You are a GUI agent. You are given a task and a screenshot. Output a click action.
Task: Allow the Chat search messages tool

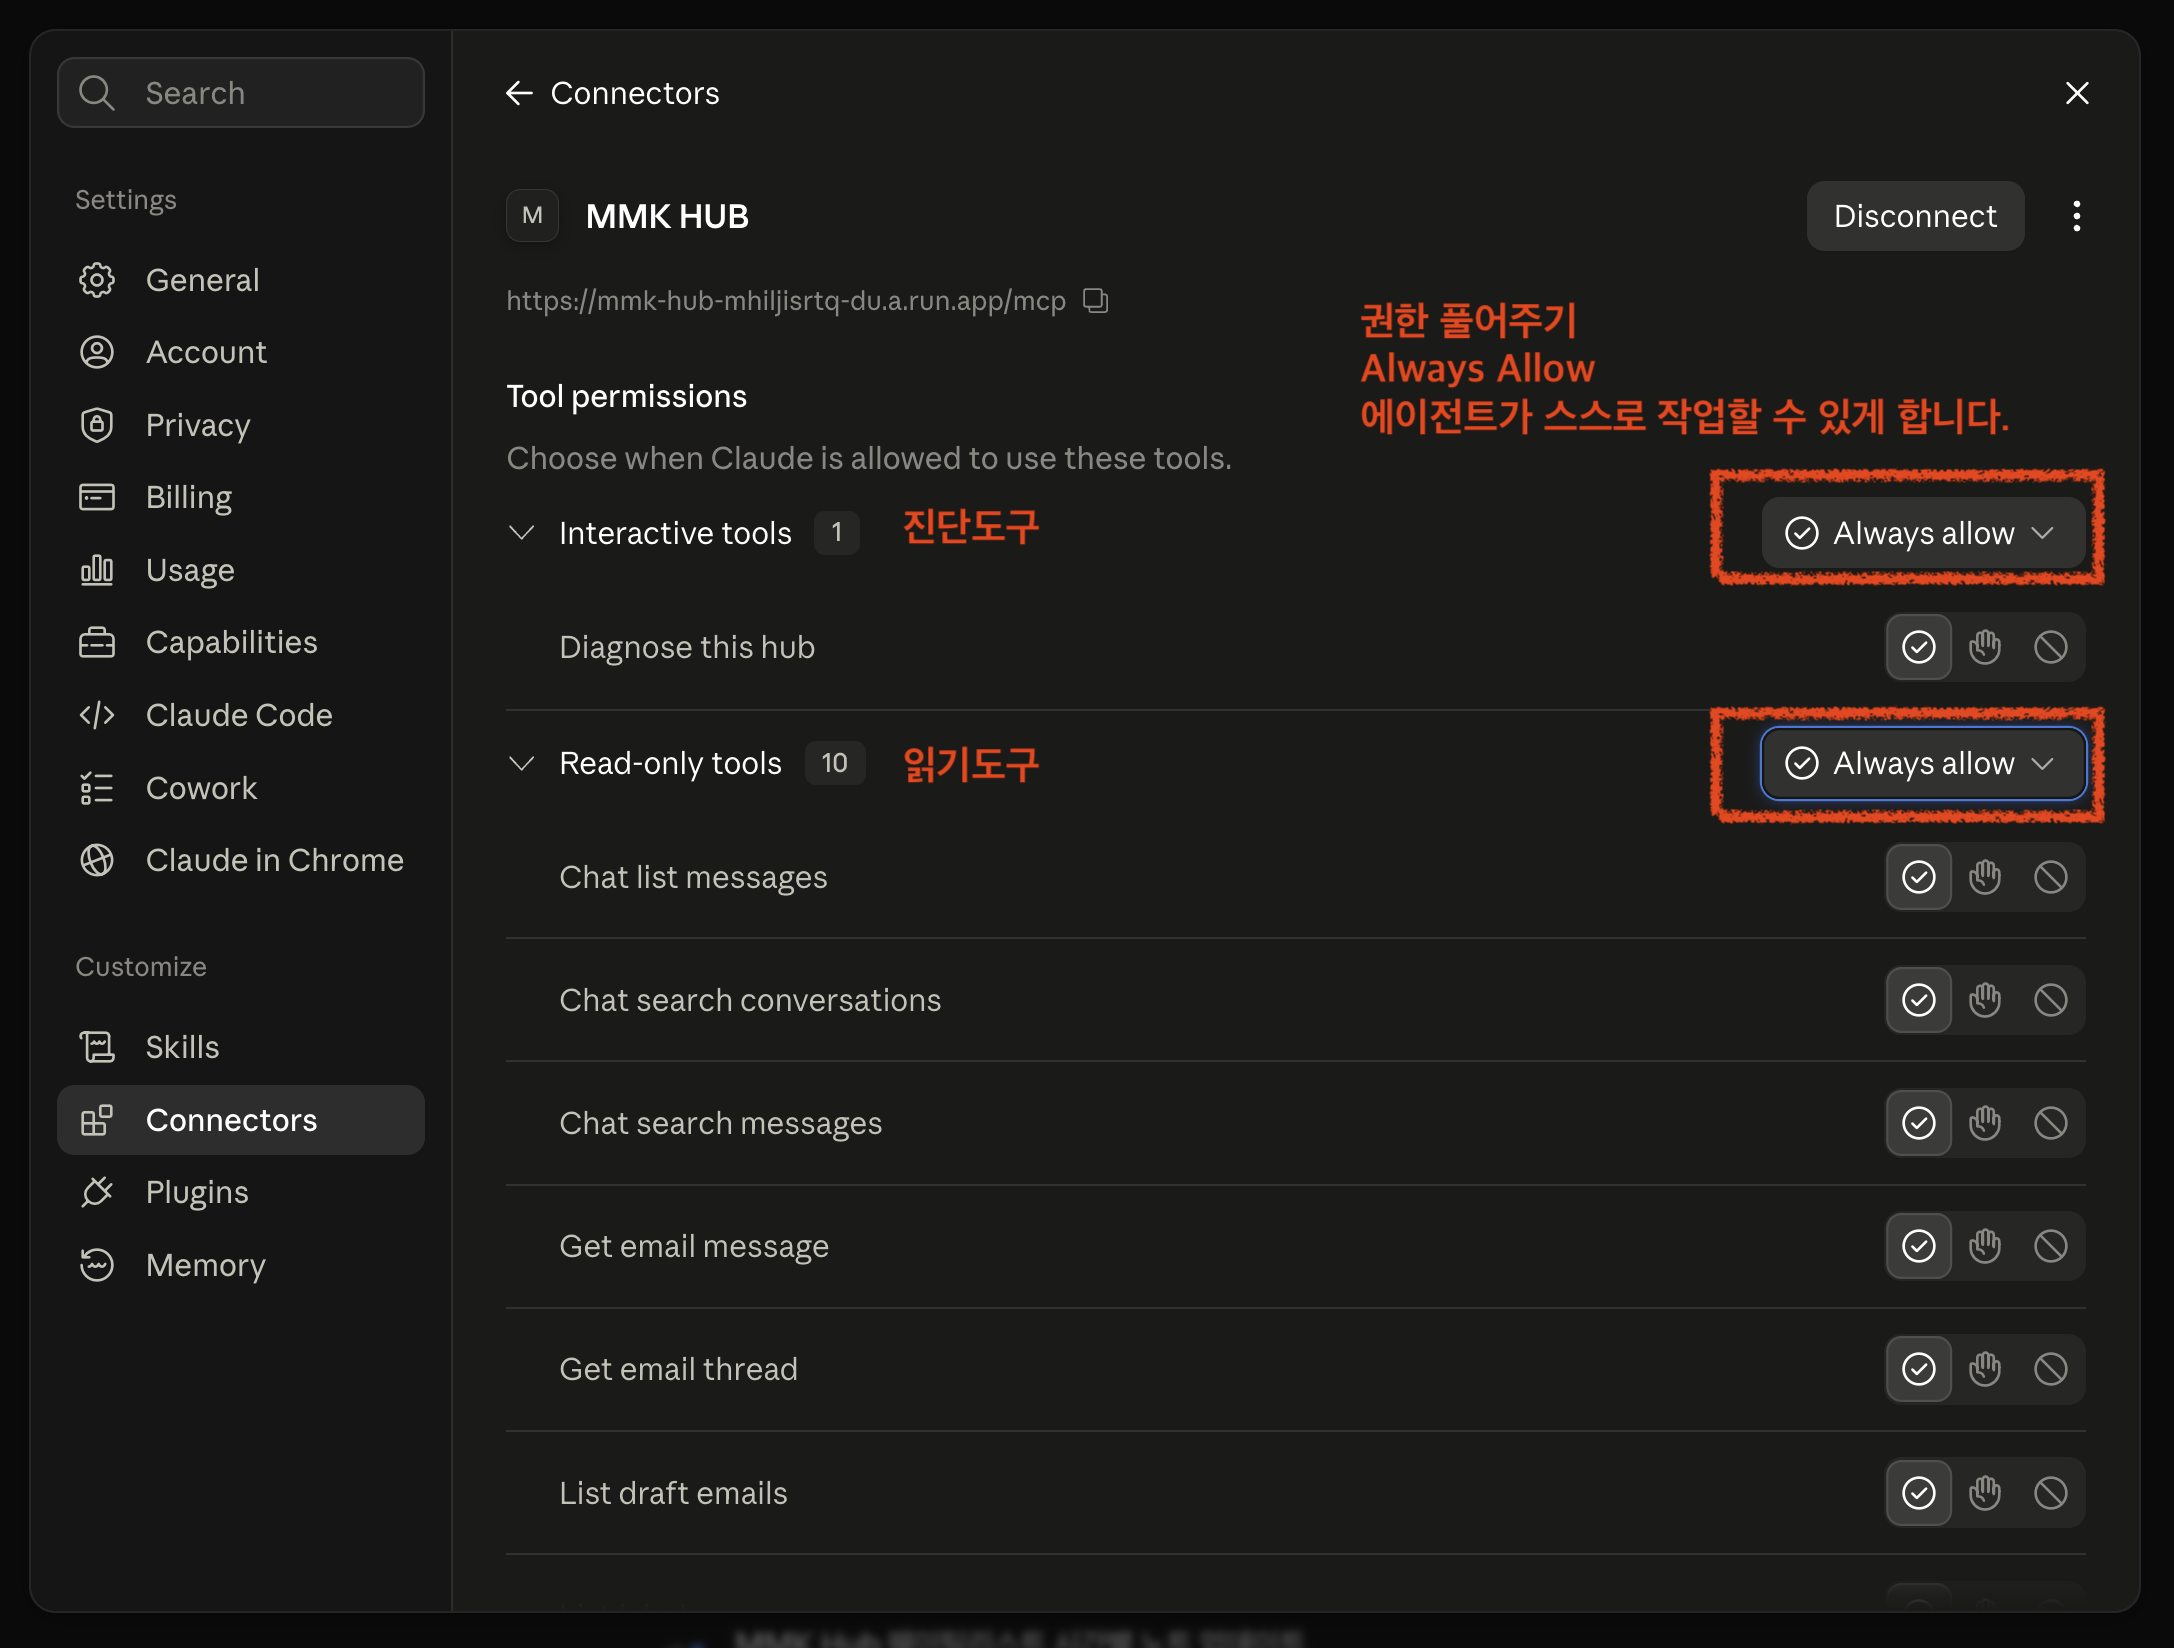click(1918, 1123)
